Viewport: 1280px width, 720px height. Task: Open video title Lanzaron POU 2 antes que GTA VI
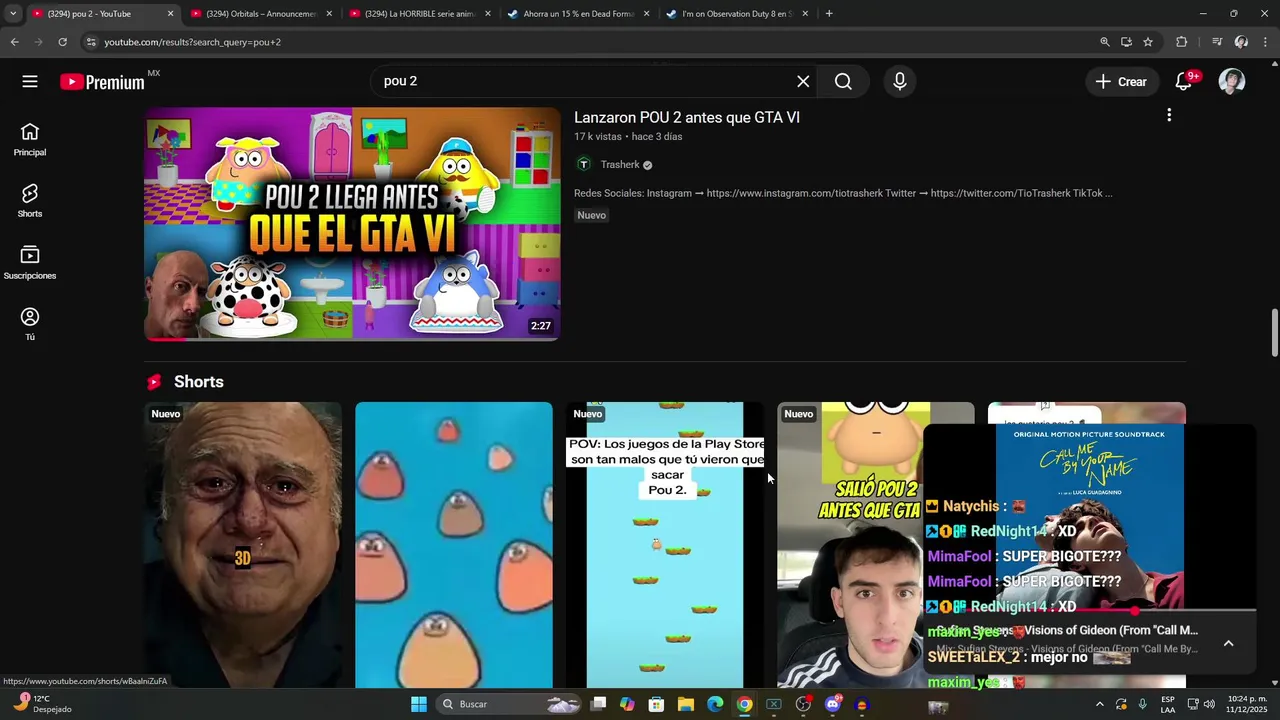click(x=687, y=117)
